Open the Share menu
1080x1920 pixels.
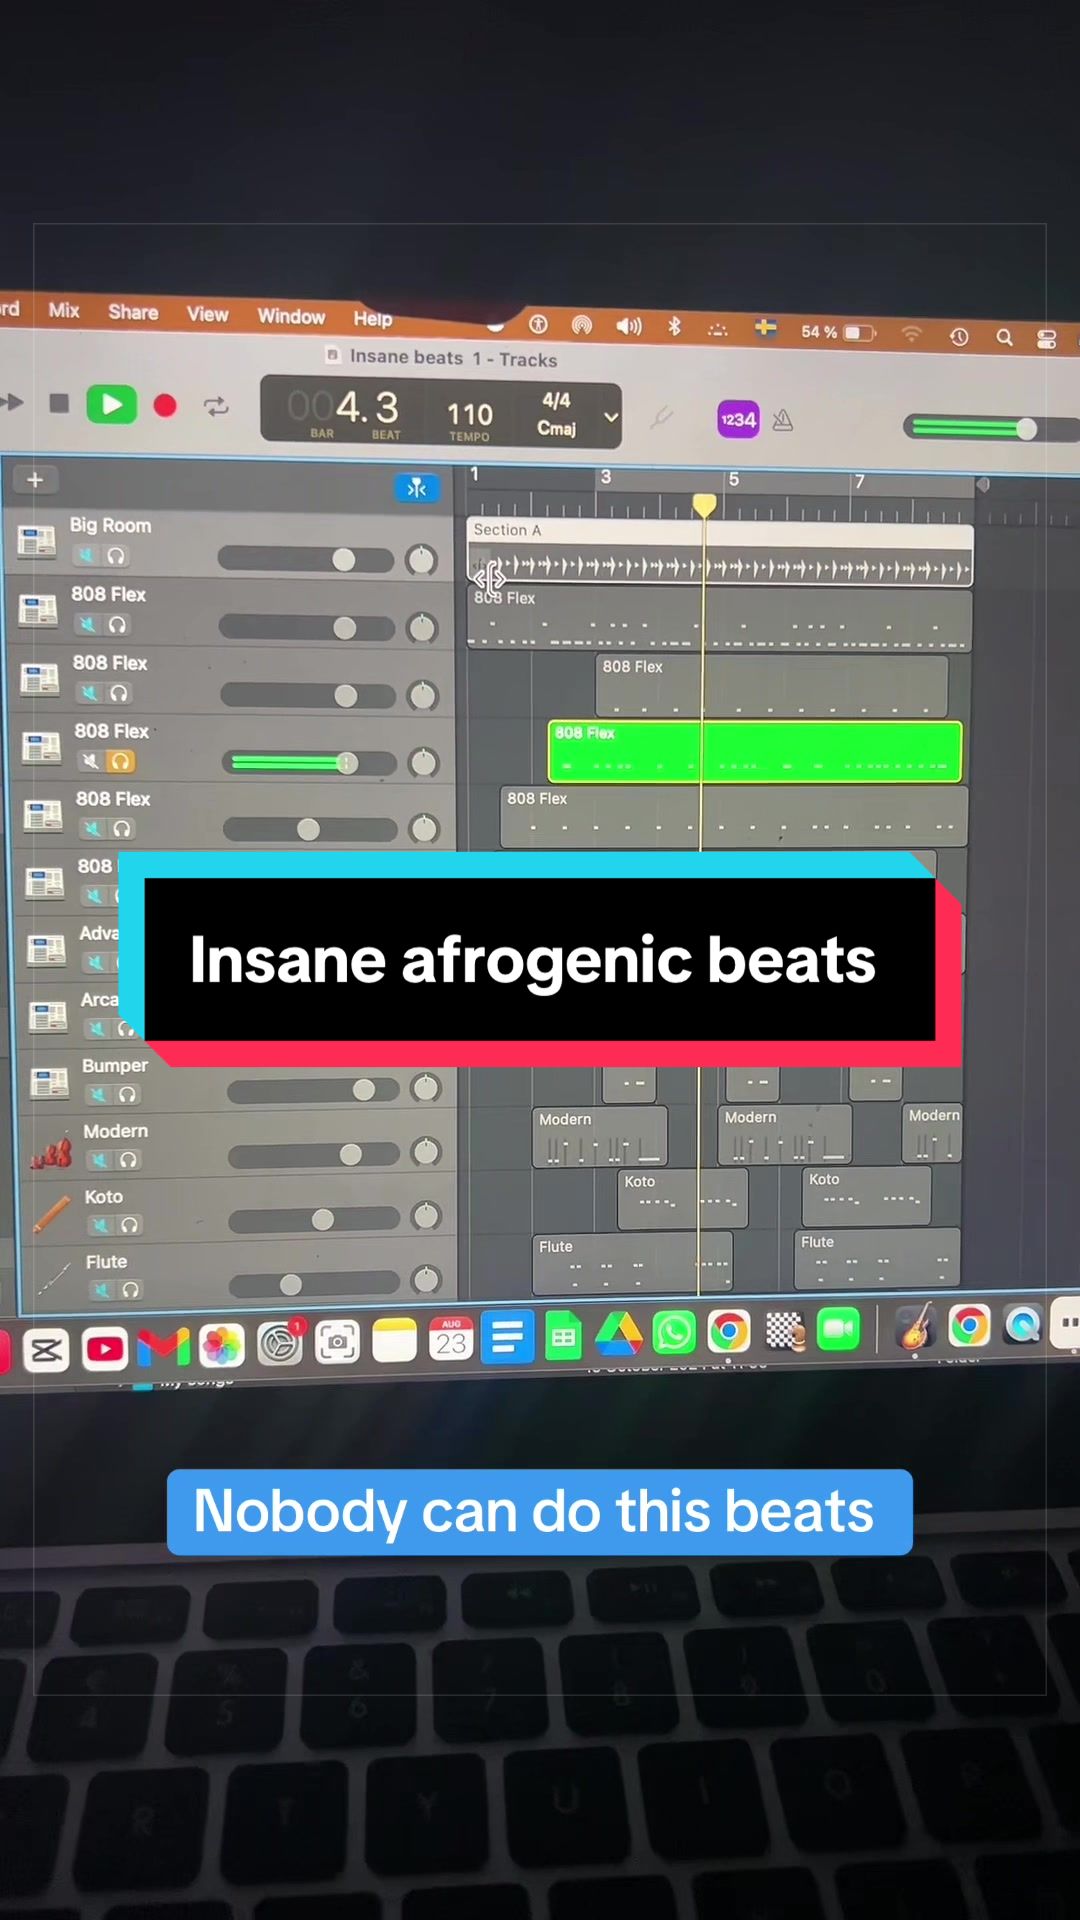(133, 312)
